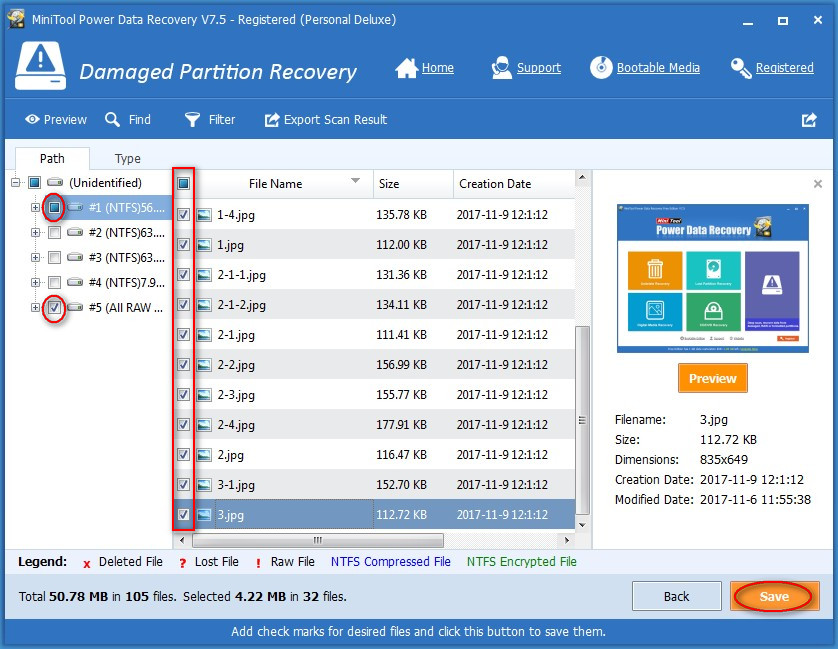Click the drive icon of #5 (All RAW) item
The height and width of the screenshot is (649, 838).
click(x=75, y=307)
